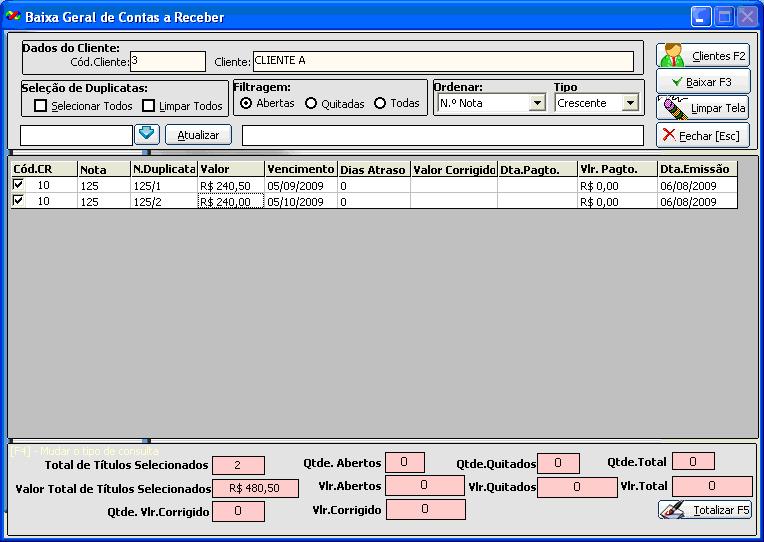Click the Qtde.Quitados field
This screenshot has height=542, width=764.
[x=558, y=463]
